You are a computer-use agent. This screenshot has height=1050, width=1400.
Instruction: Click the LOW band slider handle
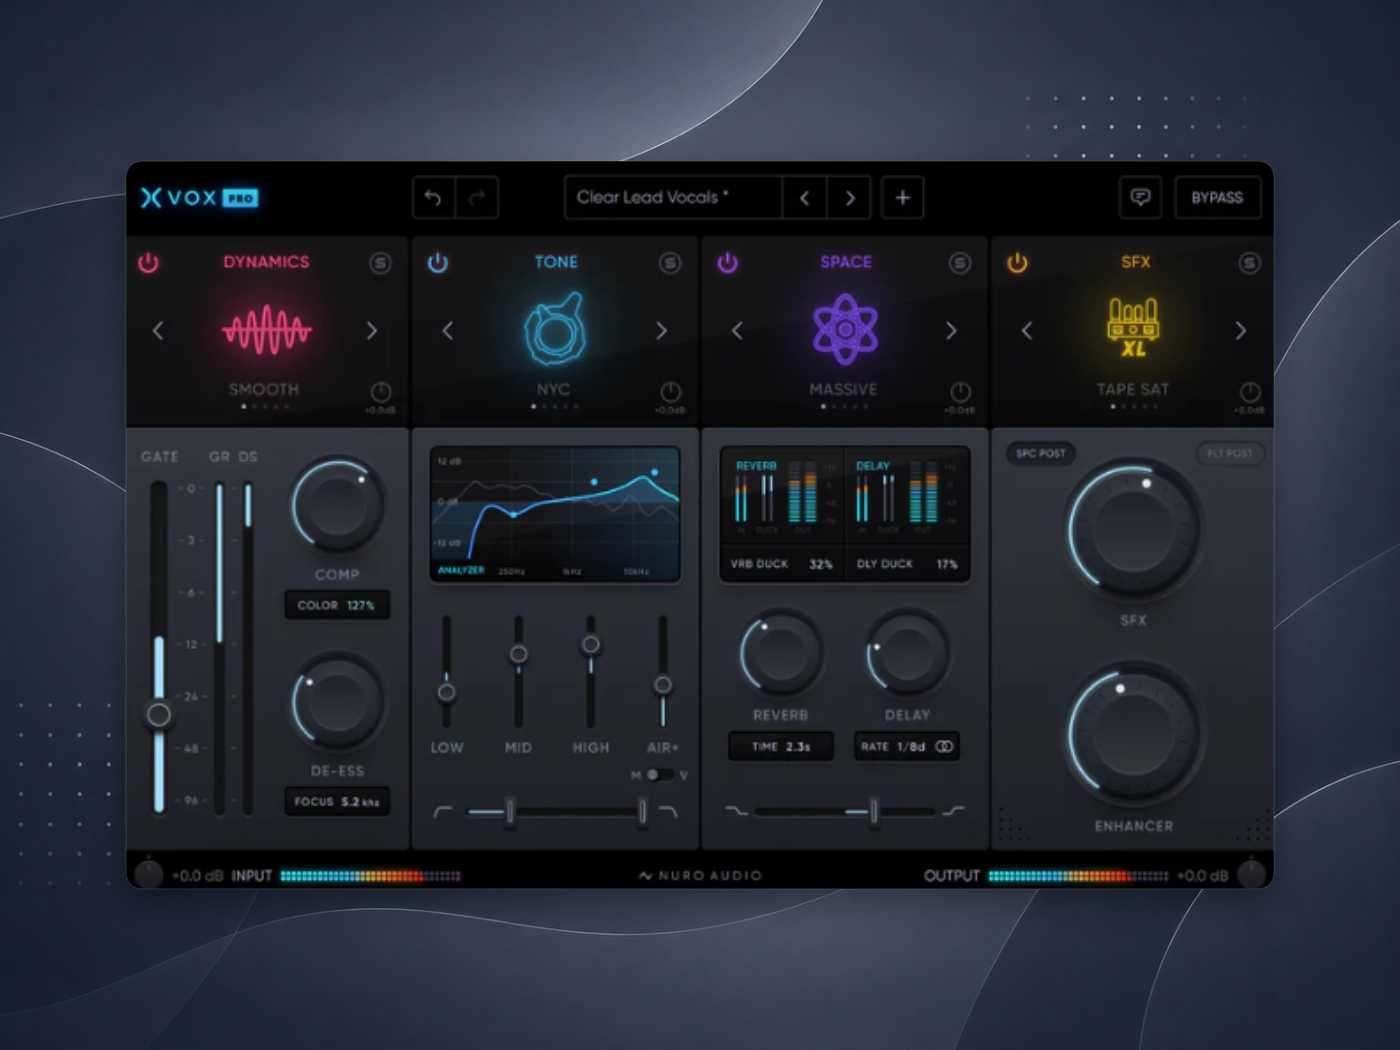pyautogui.click(x=447, y=691)
